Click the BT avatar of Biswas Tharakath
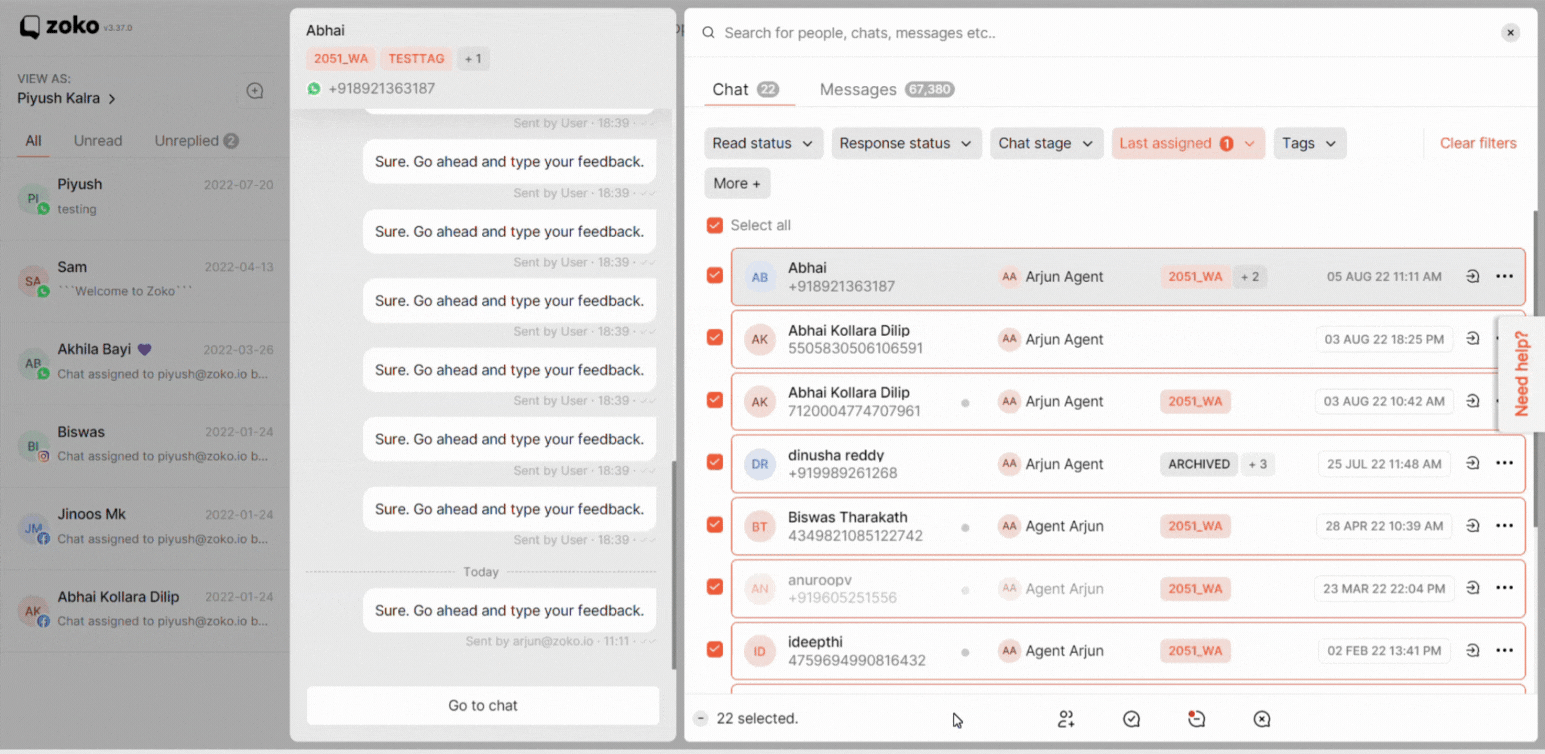Viewport: 1545px width, 754px height. pos(760,526)
